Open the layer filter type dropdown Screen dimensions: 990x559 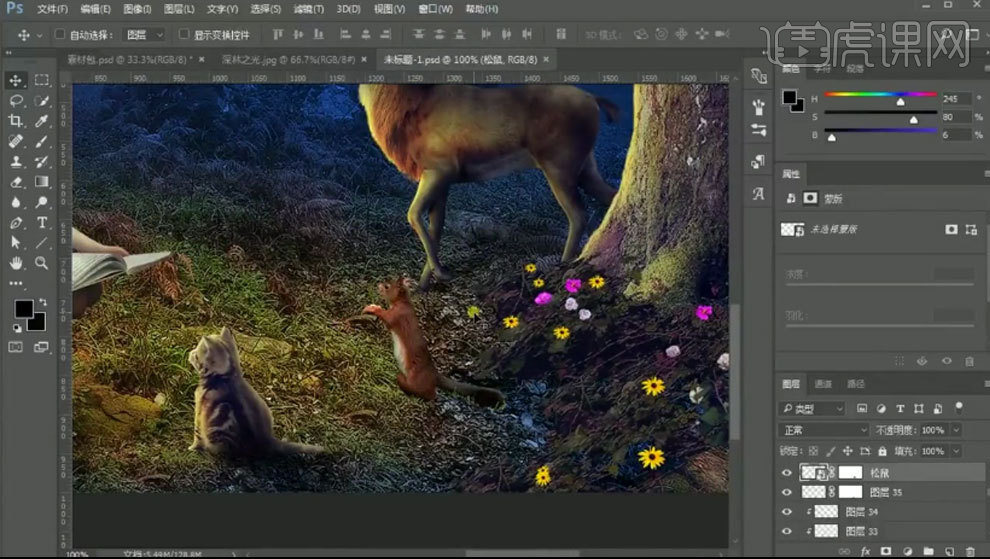pyautogui.click(x=812, y=409)
